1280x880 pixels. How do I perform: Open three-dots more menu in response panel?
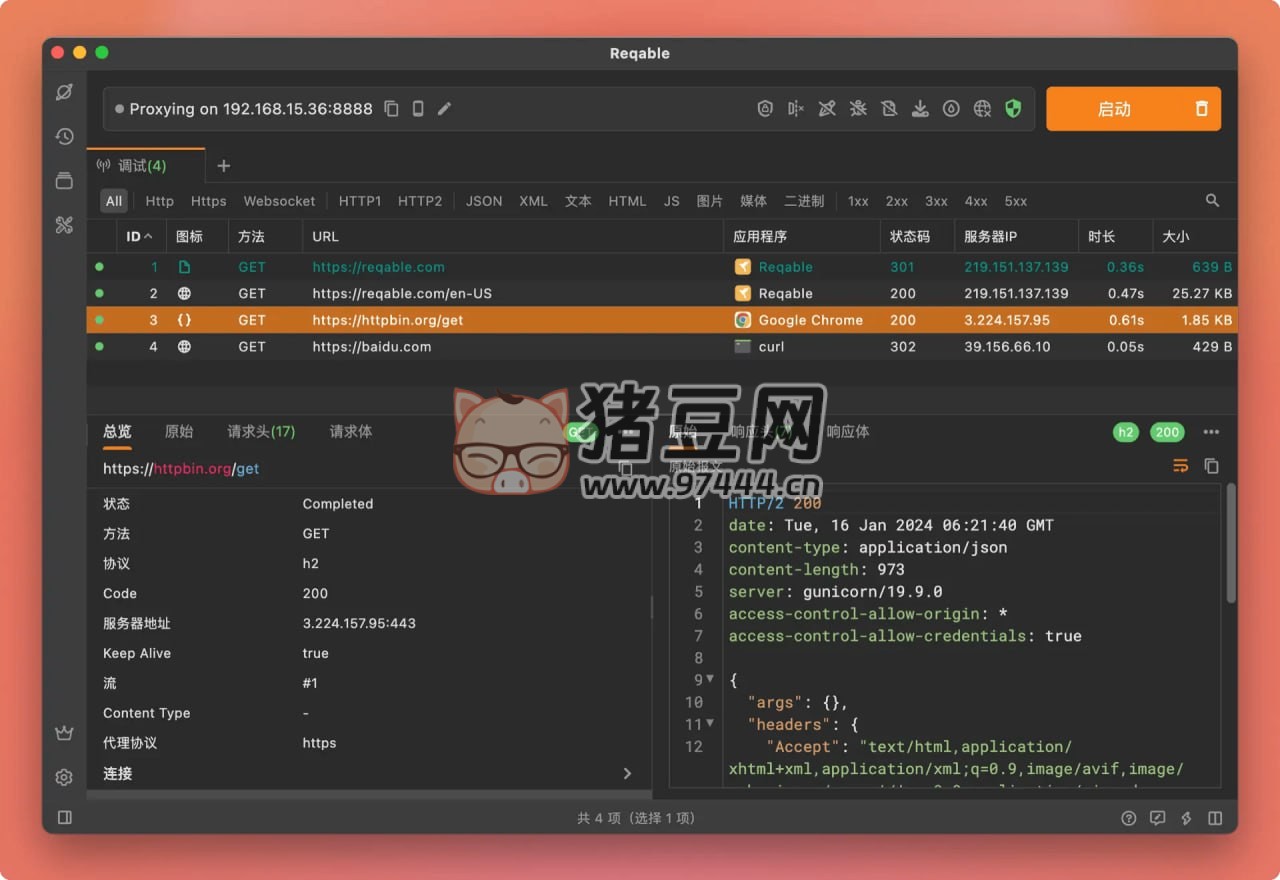pyautogui.click(x=1211, y=432)
